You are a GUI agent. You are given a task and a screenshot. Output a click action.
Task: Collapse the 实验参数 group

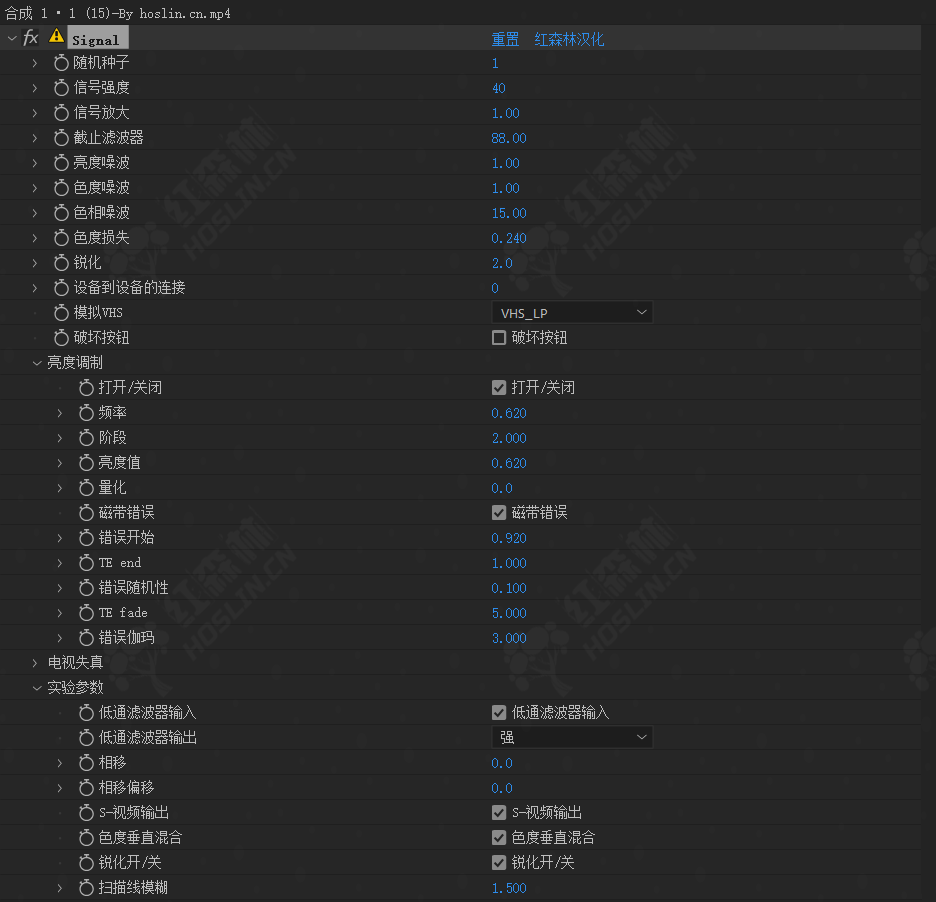click(x=36, y=688)
